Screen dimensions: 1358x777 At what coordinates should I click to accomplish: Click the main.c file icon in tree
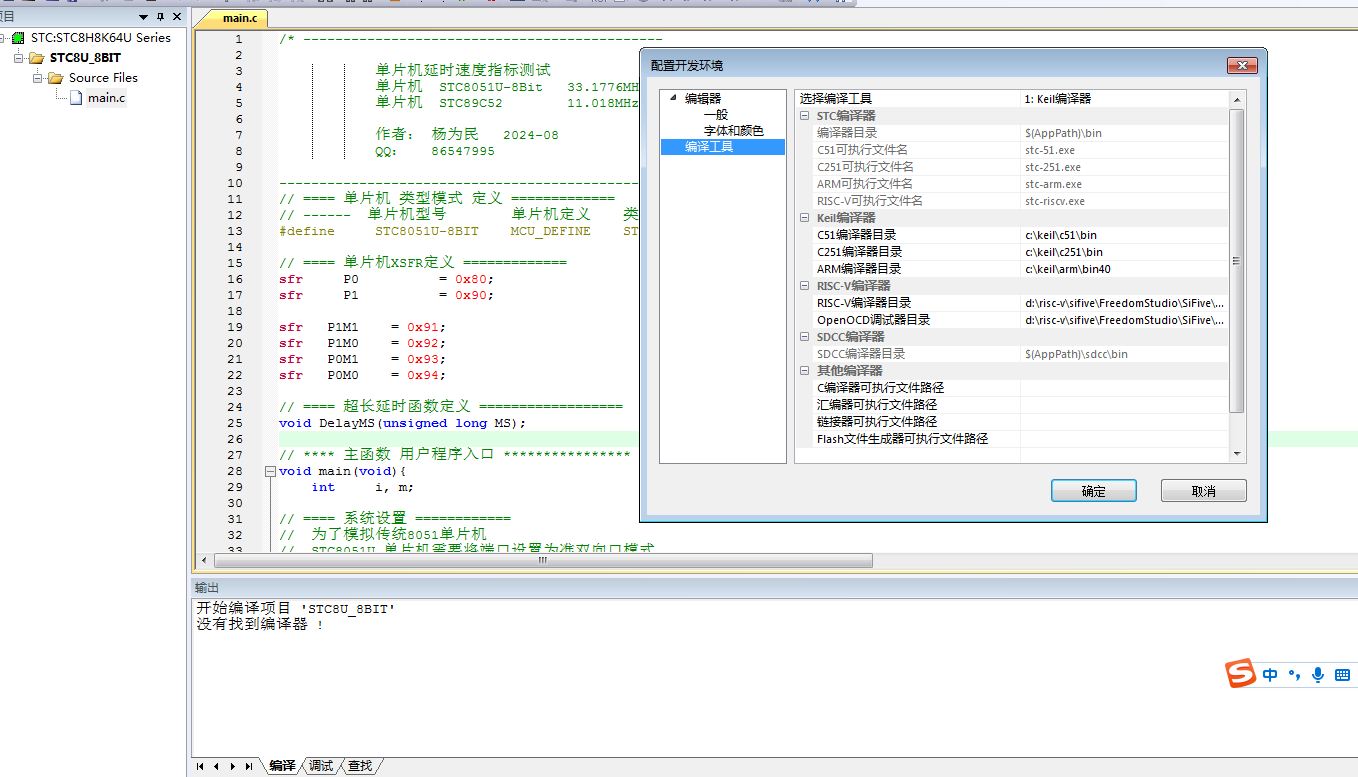click(76, 98)
